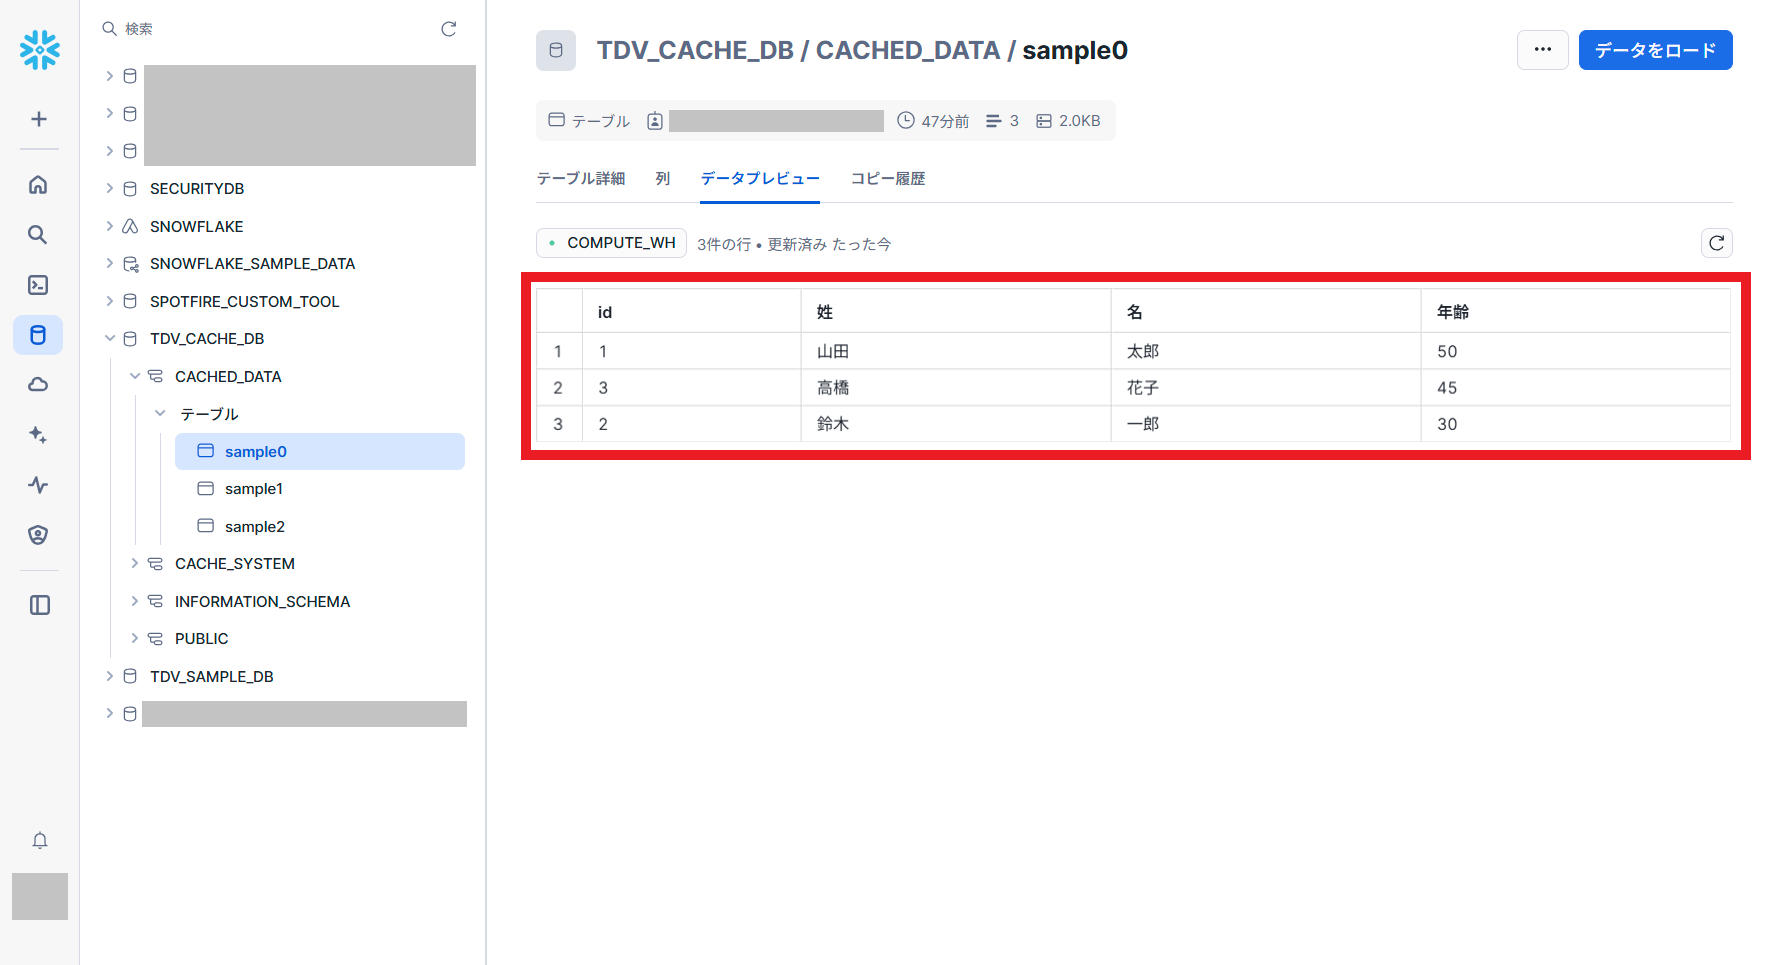Image resolution: width=1783 pixels, height=965 pixels.
Task: Expand the INFORMATION_SCHEMA schema
Action: click(135, 601)
